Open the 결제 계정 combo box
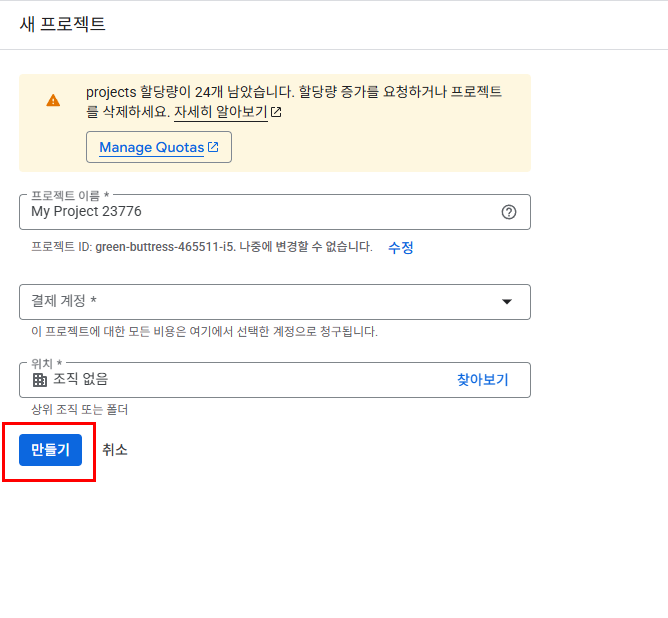668x618 pixels. click(x=275, y=302)
